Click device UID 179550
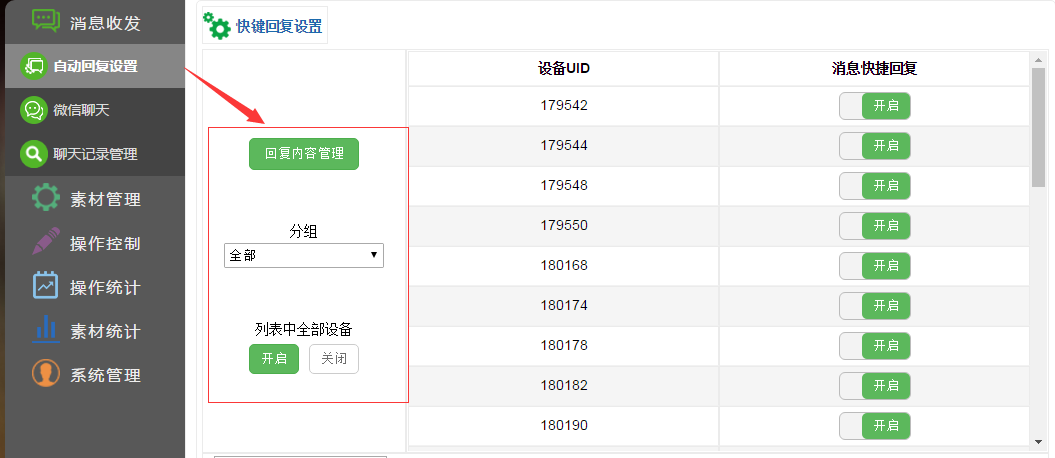1055x458 pixels. coord(564,225)
